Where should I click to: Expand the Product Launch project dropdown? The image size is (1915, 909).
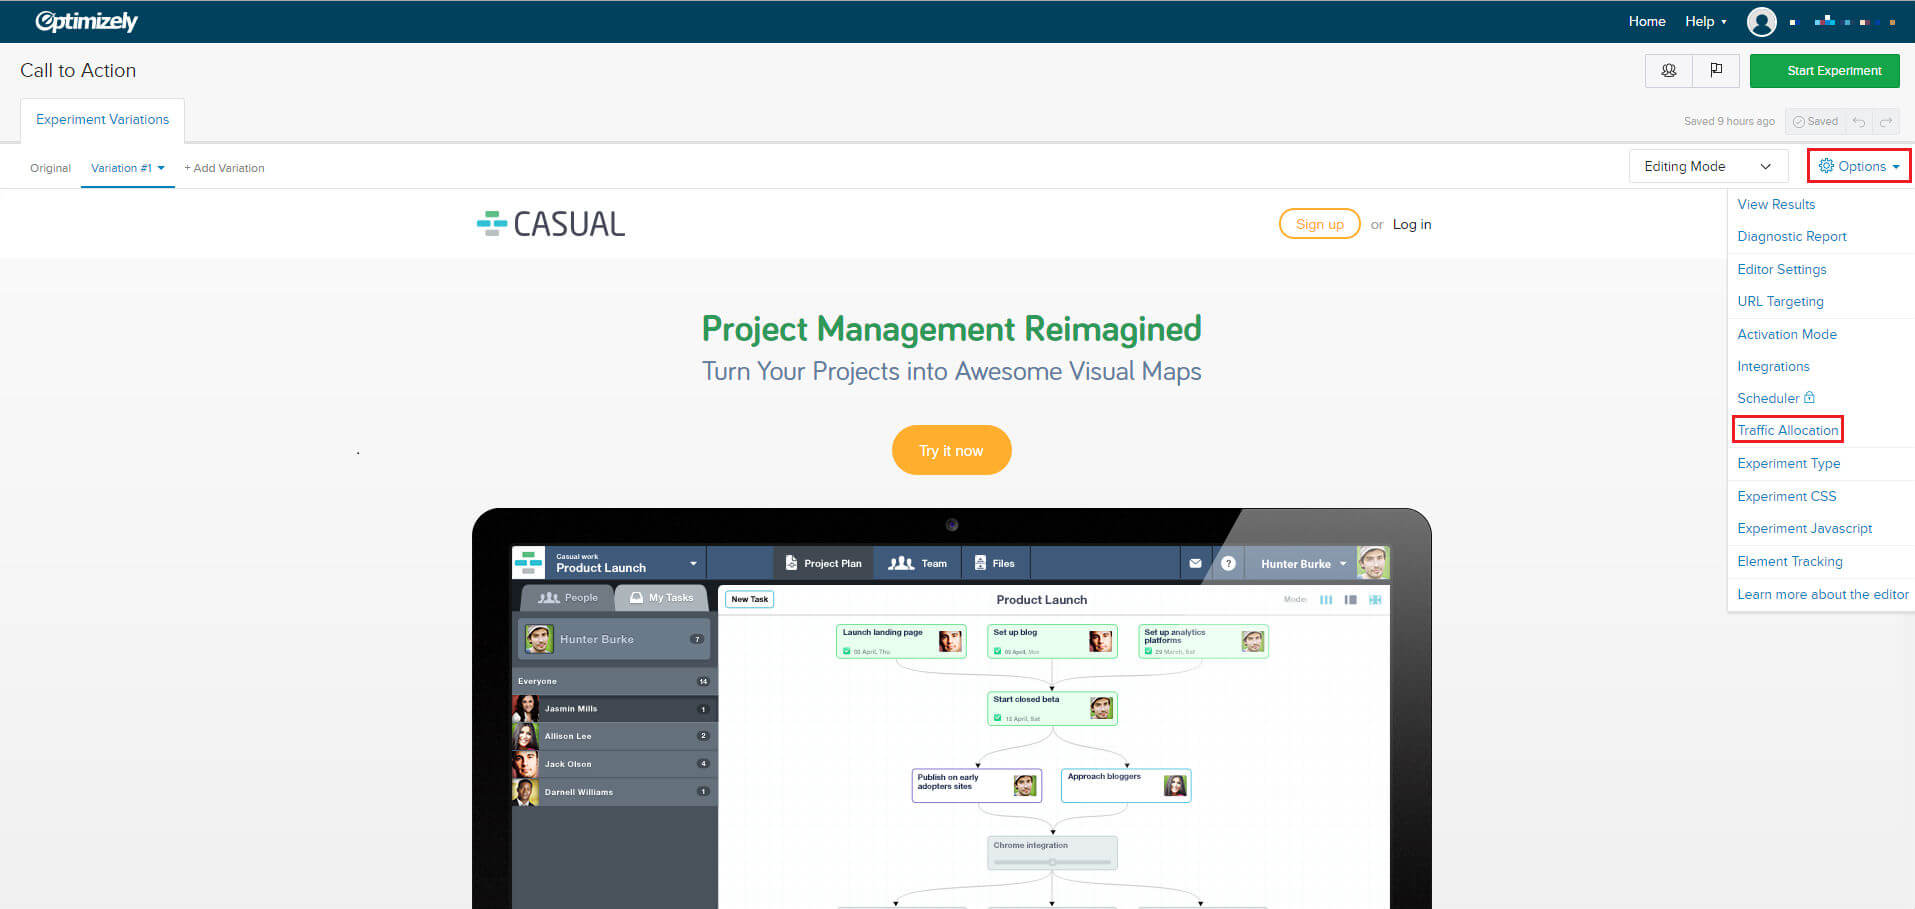point(693,563)
